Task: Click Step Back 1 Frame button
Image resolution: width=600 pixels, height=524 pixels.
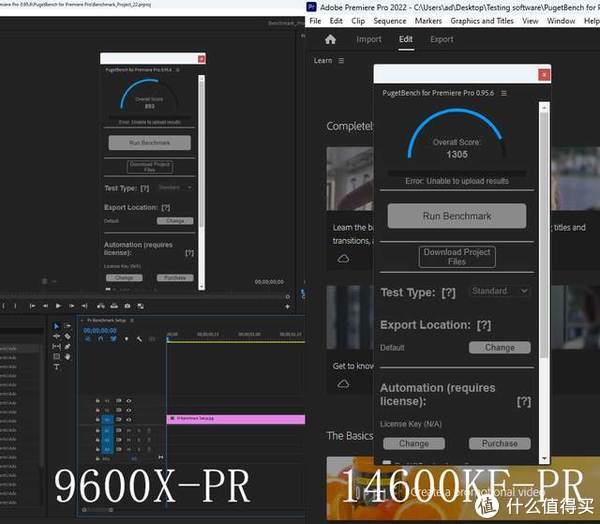Action: (x=45, y=306)
